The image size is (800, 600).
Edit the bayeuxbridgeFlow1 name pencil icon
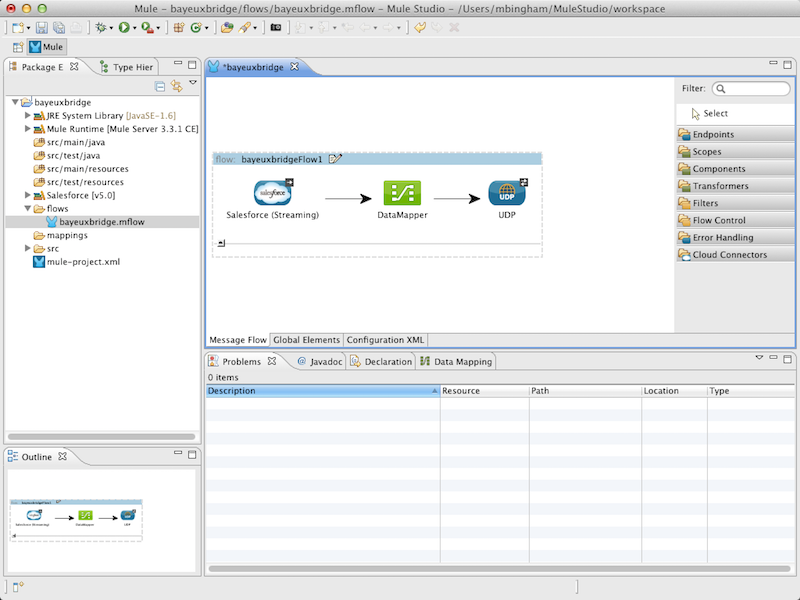[x=335, y=159]
